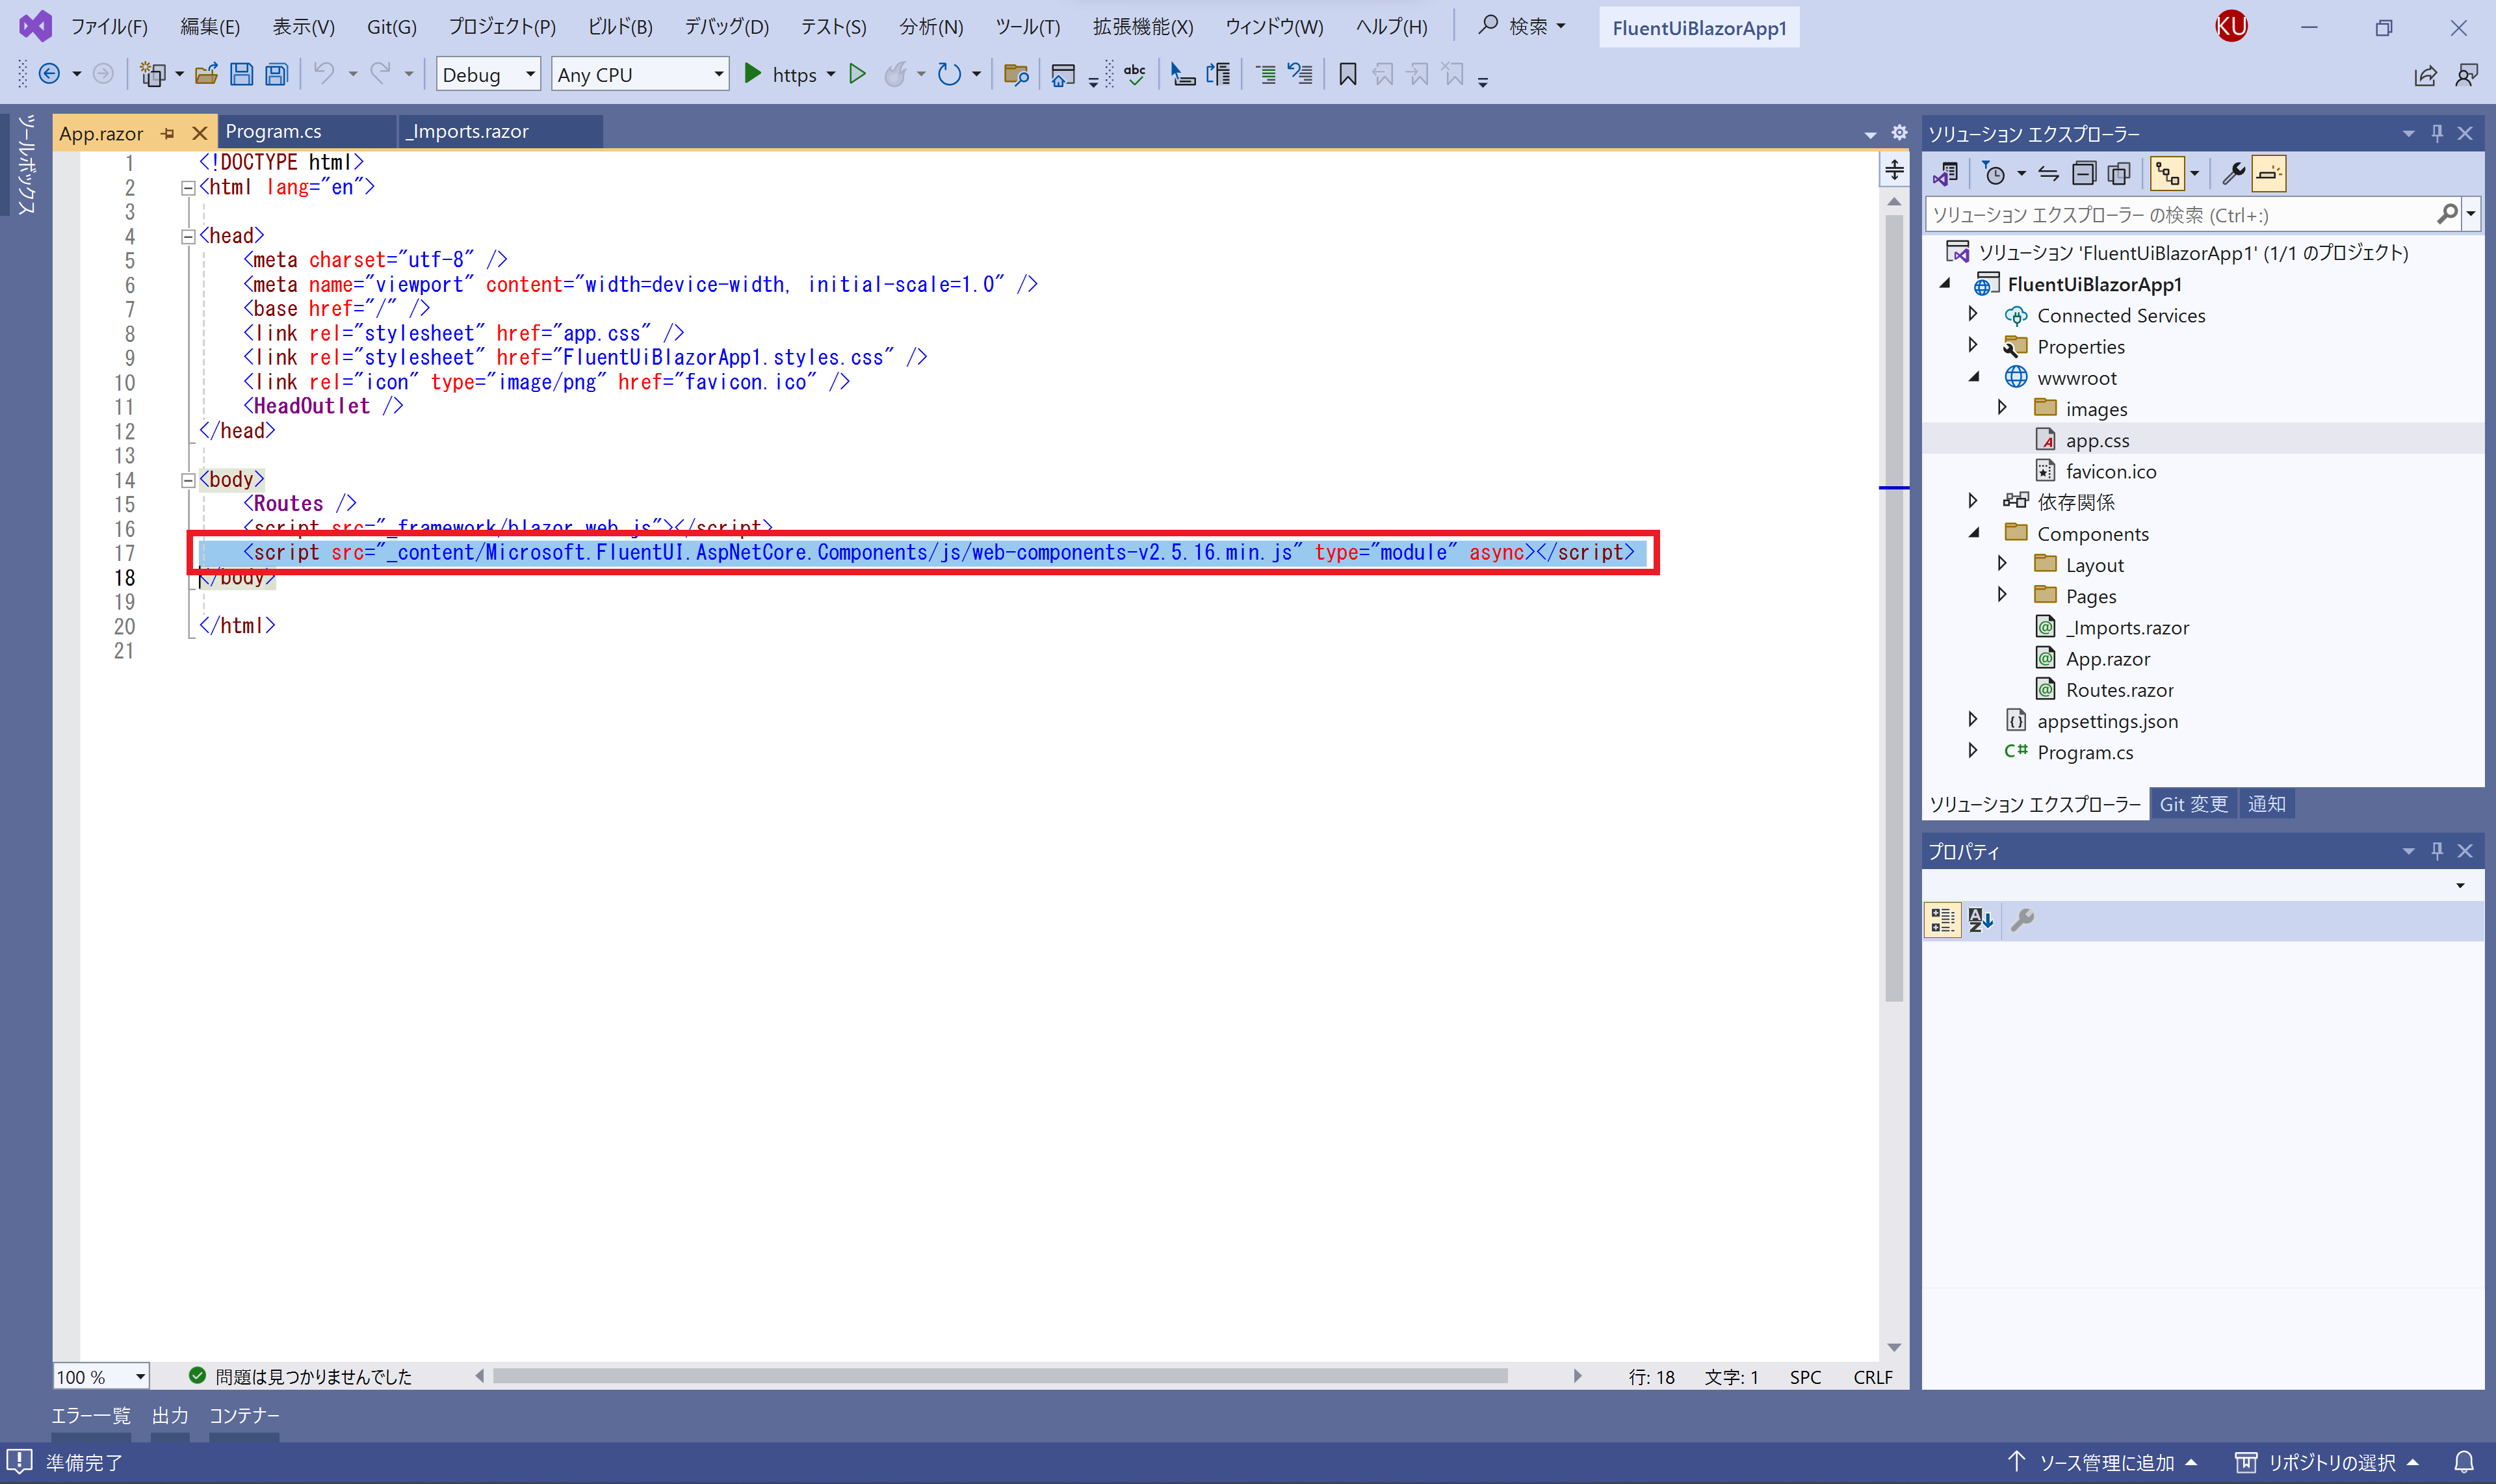Start without debugging using the hollow play icon
This screenshot has height=1484, width=2496.
click(x=857, y=74)
